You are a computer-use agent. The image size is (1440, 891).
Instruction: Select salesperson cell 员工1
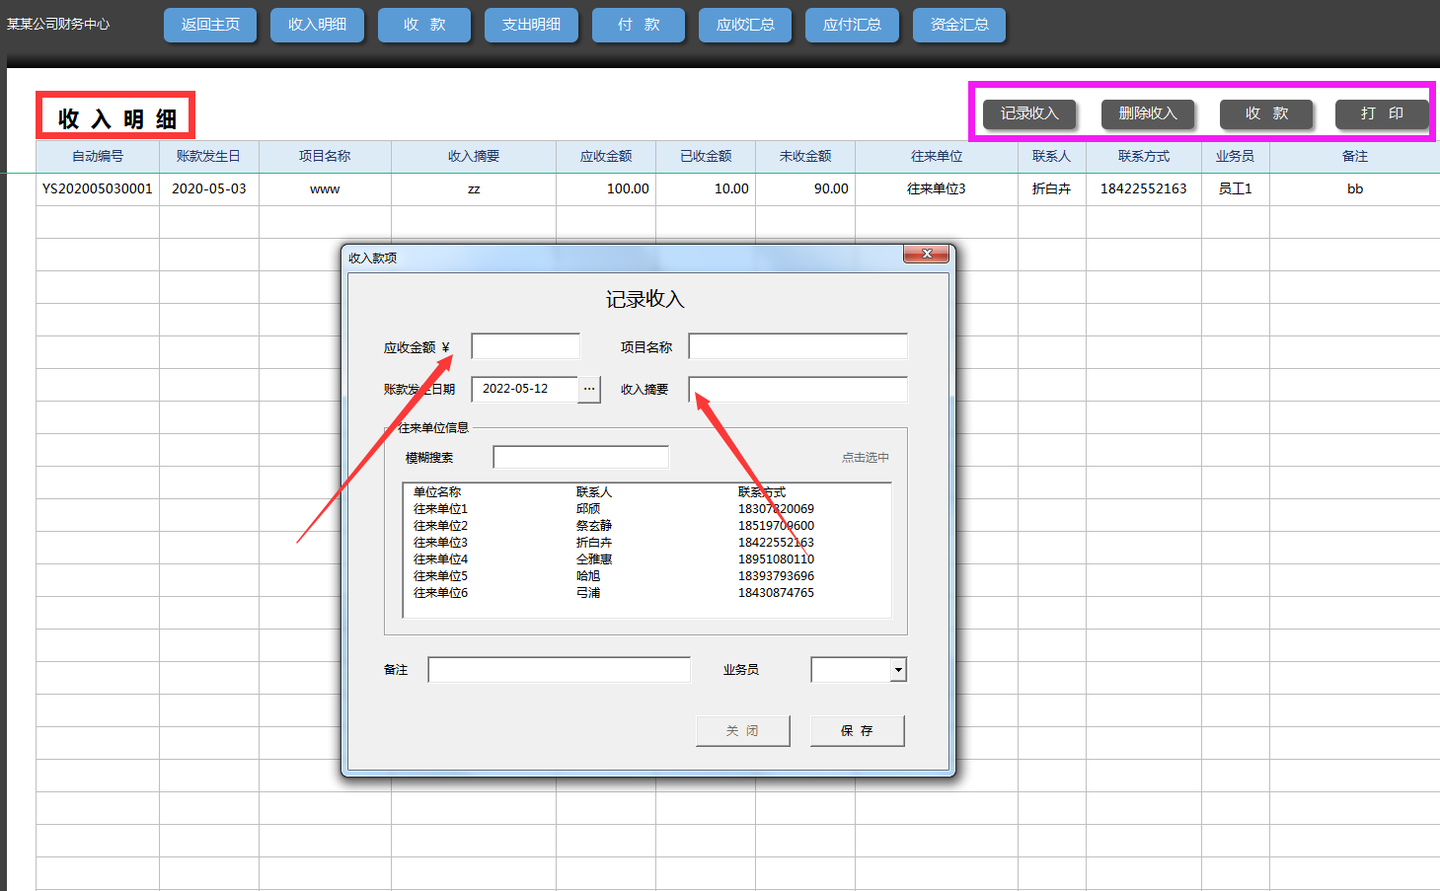tap(1236, 189)
